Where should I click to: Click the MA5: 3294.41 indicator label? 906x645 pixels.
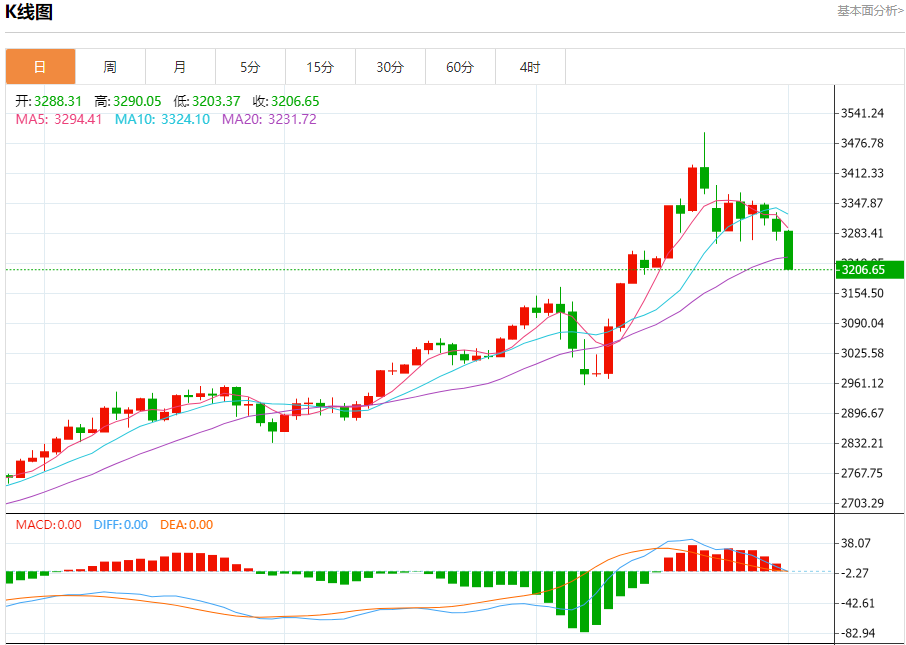coord(59,119)
